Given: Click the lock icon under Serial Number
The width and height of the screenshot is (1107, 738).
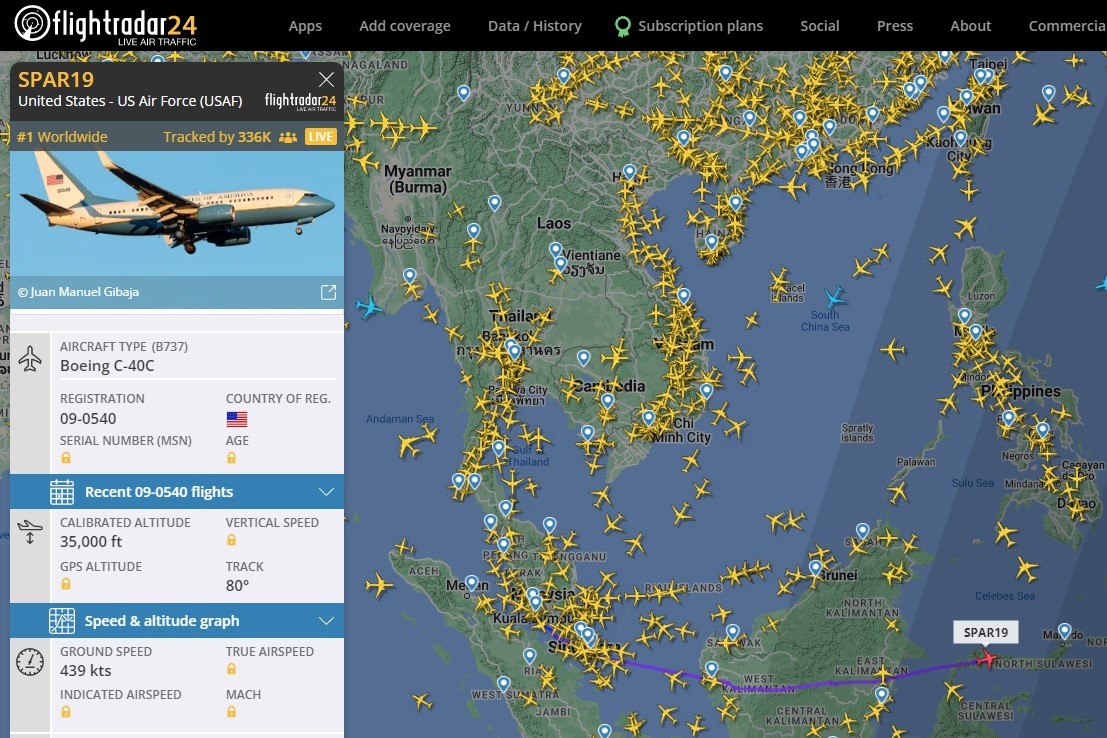Looking at the screenshot, I should 66,458.
